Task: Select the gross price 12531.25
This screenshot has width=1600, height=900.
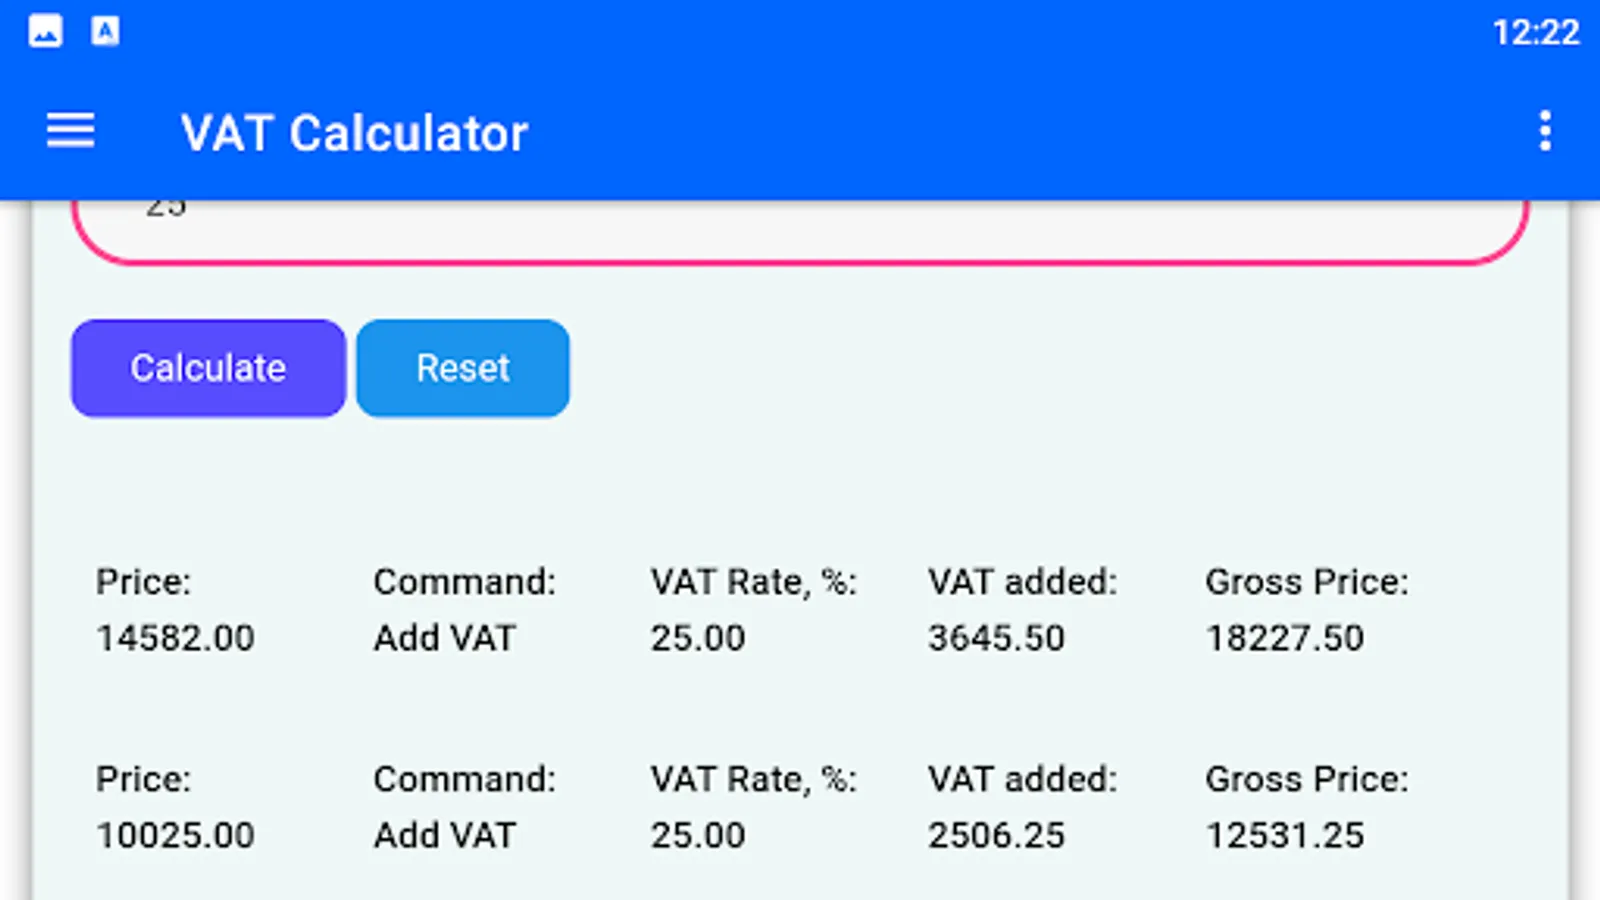Action: pos(1284,835)
